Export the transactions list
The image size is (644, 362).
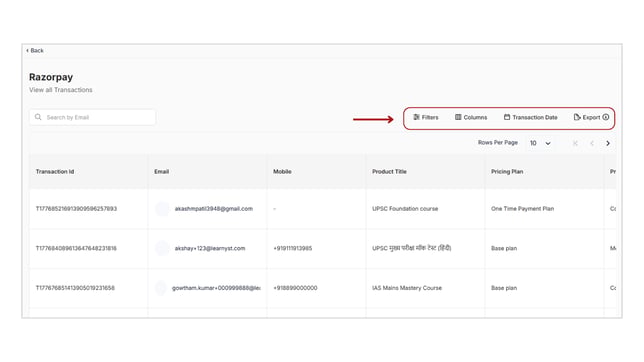click(587, 117)
